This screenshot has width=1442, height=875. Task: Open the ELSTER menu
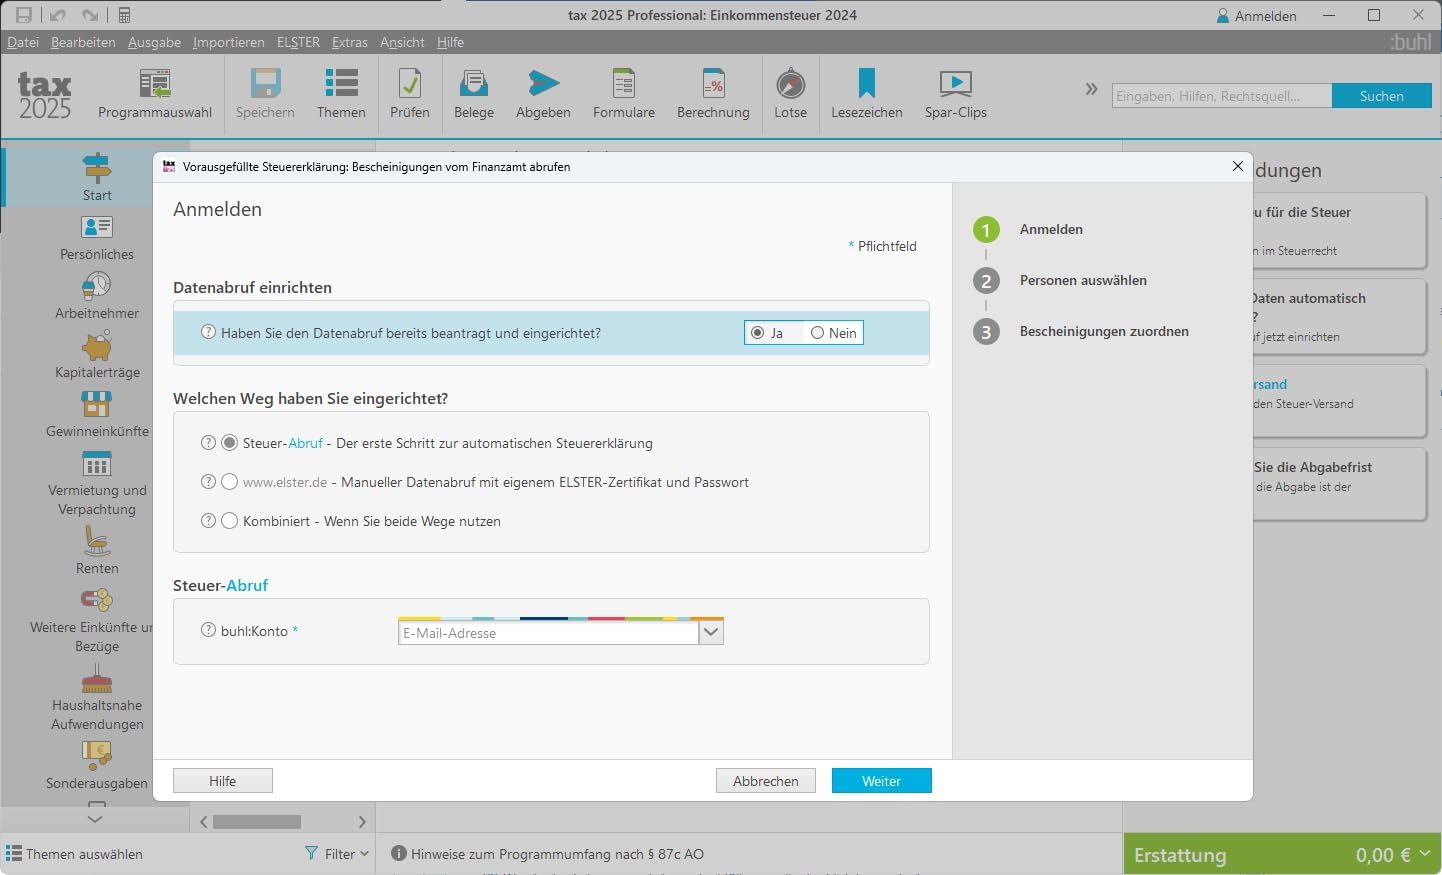click(298, 42)
